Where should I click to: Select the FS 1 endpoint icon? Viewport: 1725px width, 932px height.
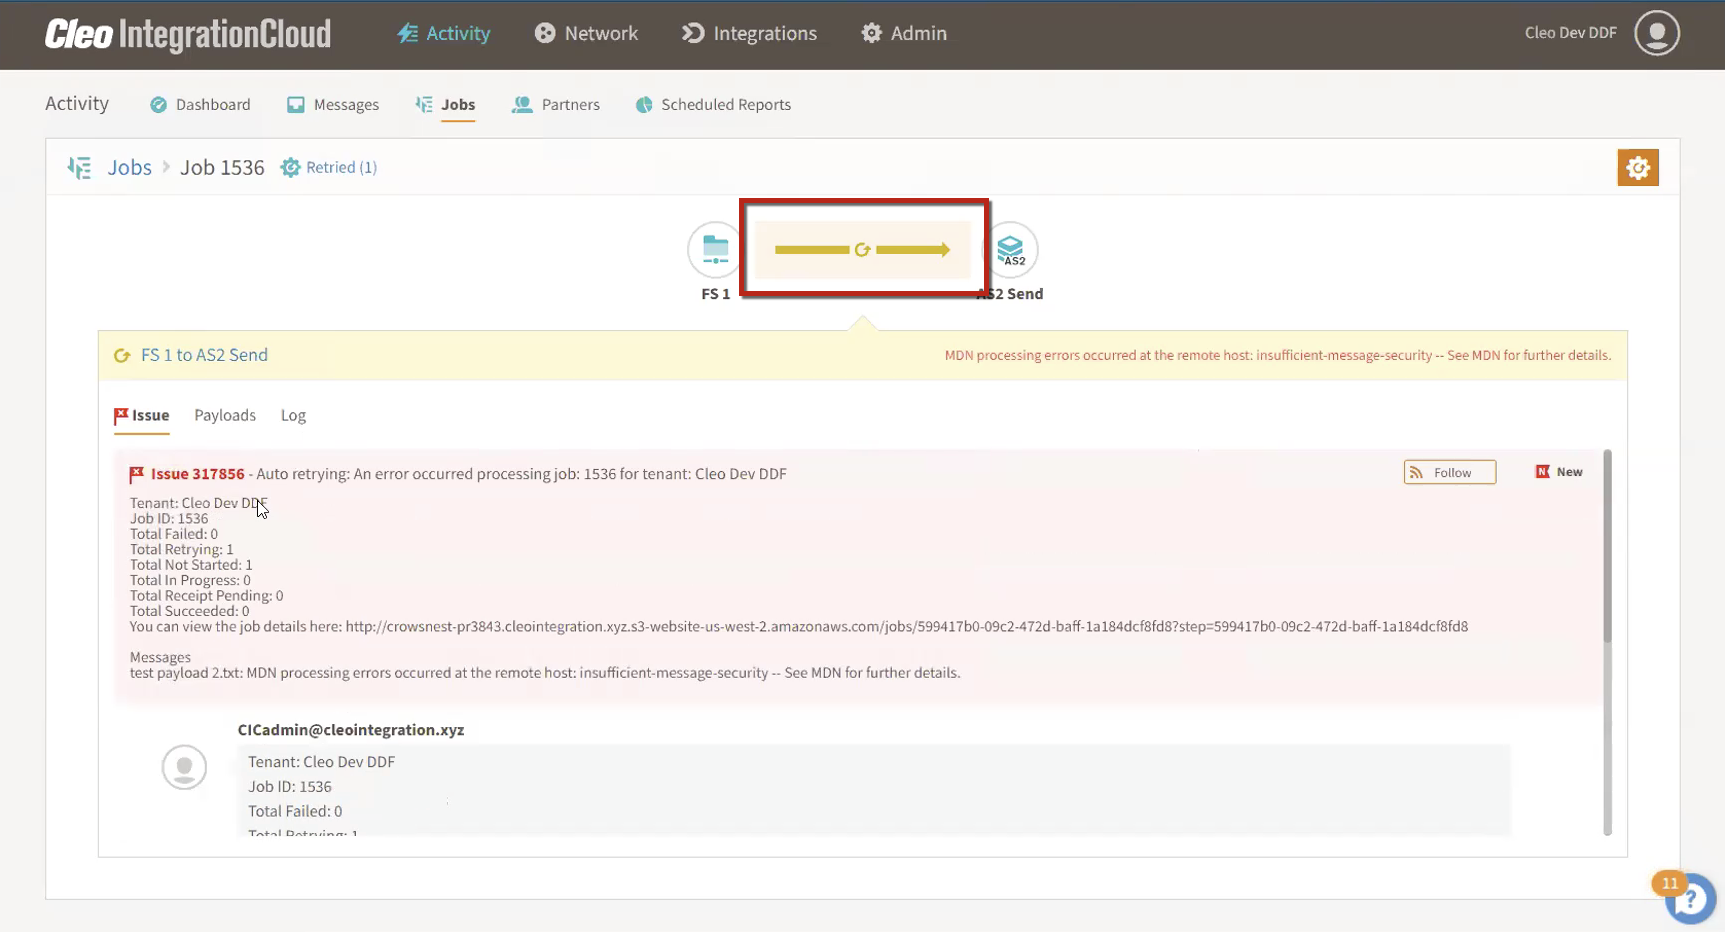pyautogui.click(x=714, y=250)
